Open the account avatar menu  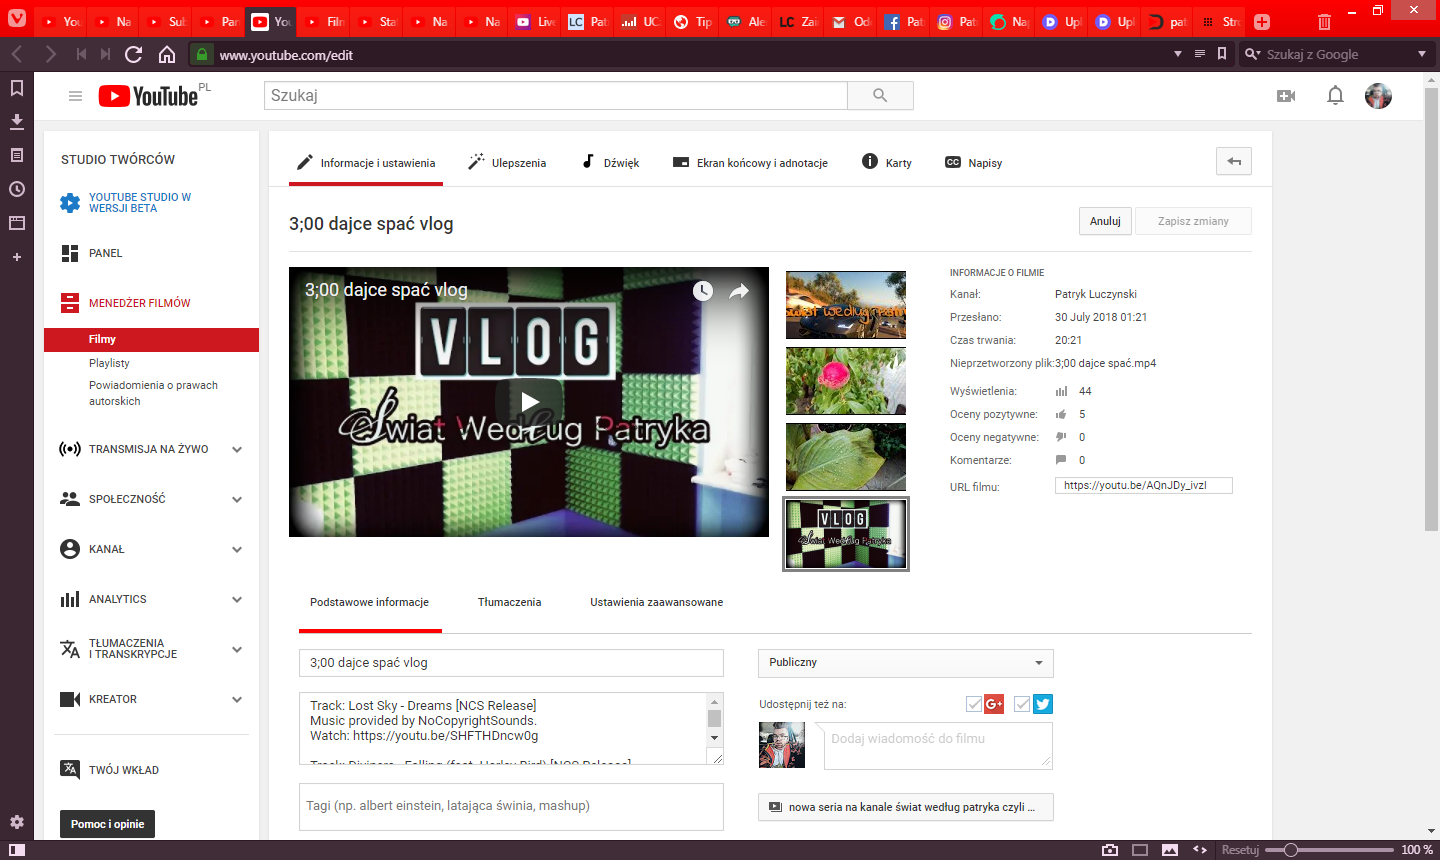click(x=1379, y=96)
